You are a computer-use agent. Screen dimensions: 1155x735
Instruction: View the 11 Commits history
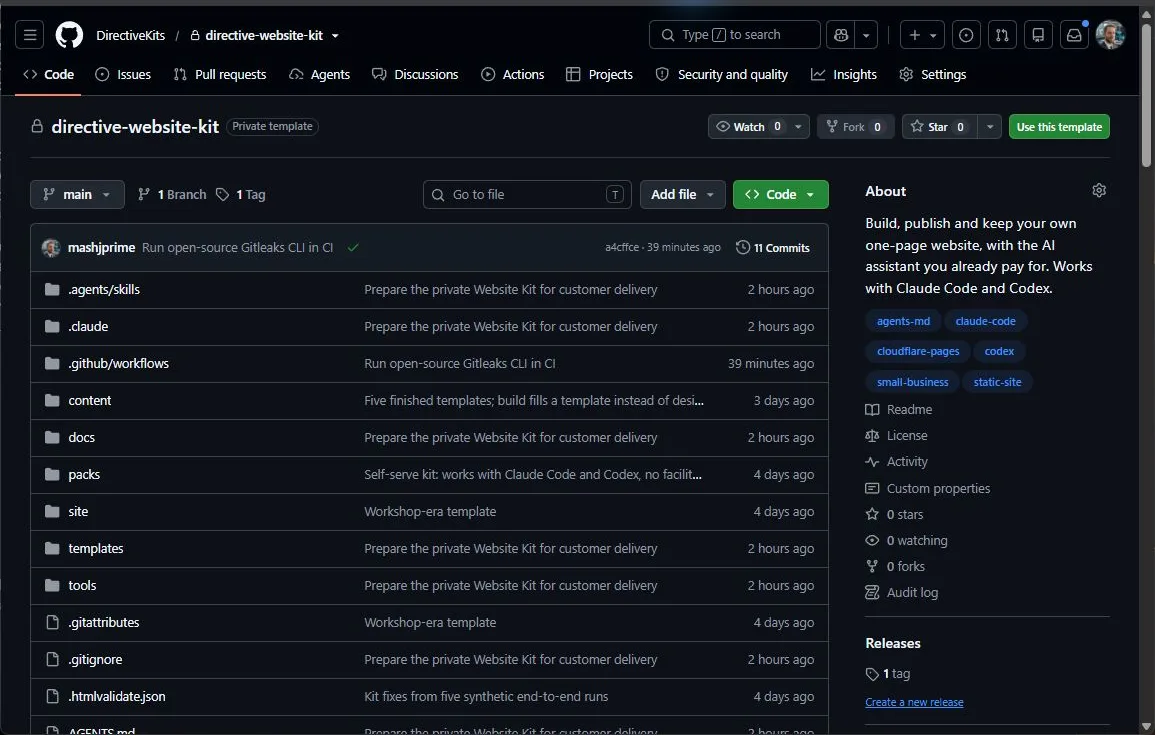tap(773, 247)
